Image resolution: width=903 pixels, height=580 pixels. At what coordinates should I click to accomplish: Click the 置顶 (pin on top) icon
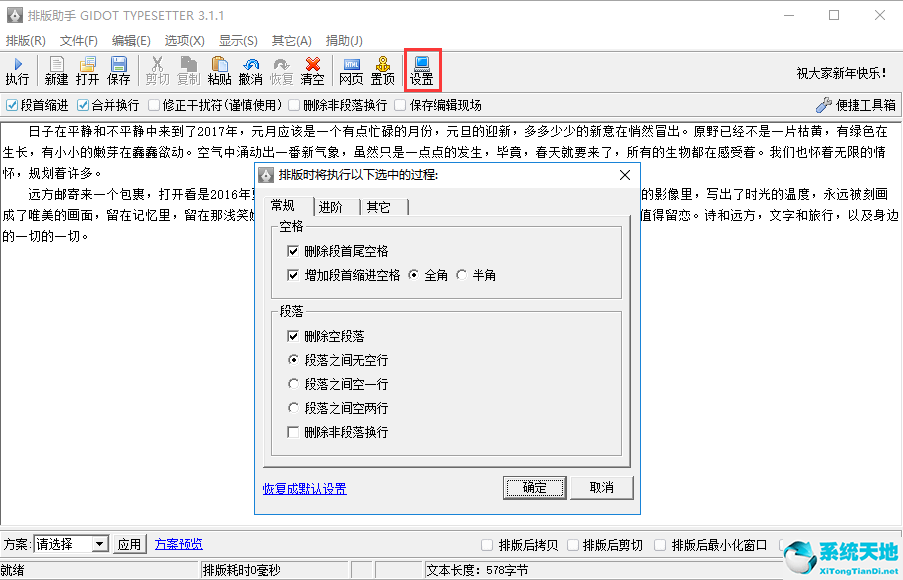pyautogui.click(x=382, y=69)
